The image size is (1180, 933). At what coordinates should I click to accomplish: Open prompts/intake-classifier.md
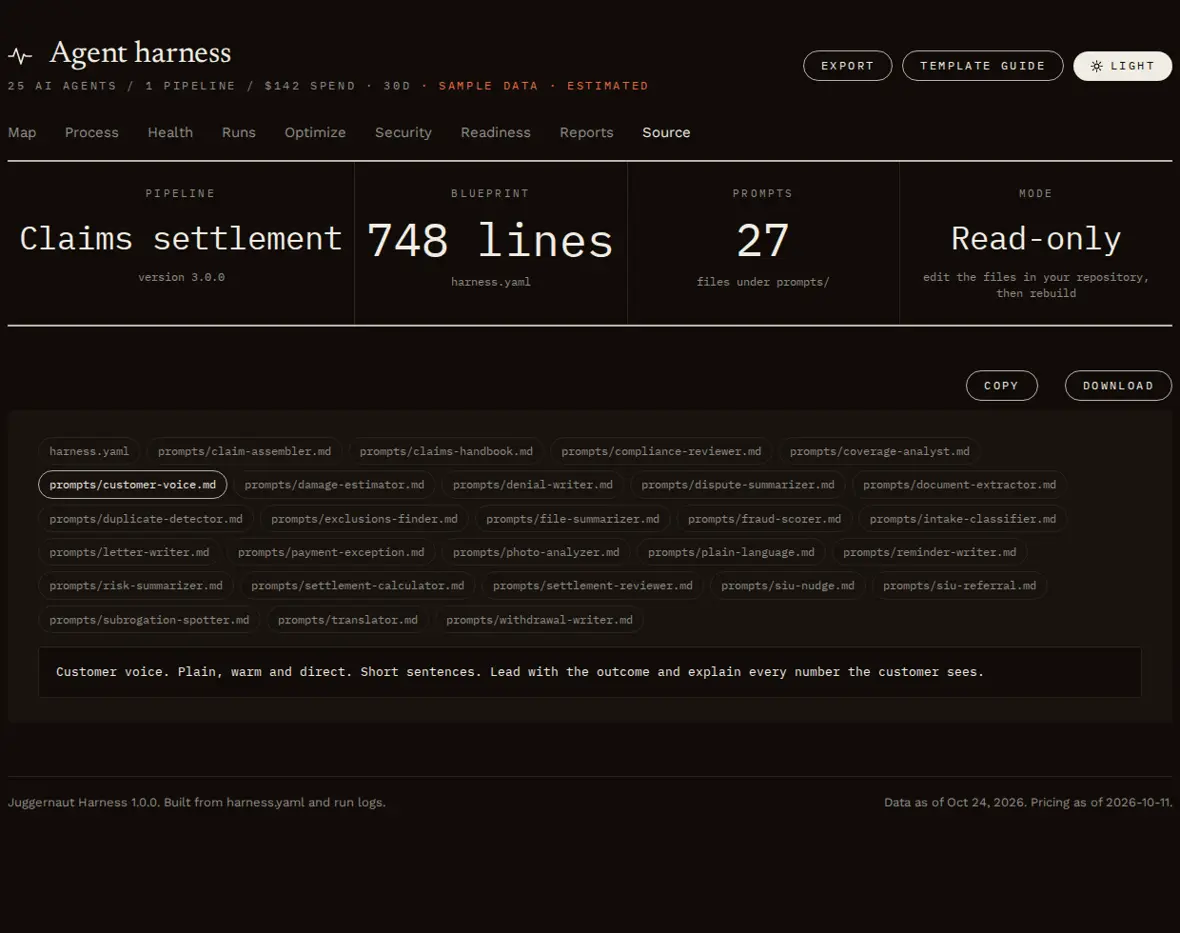[963, 519]
